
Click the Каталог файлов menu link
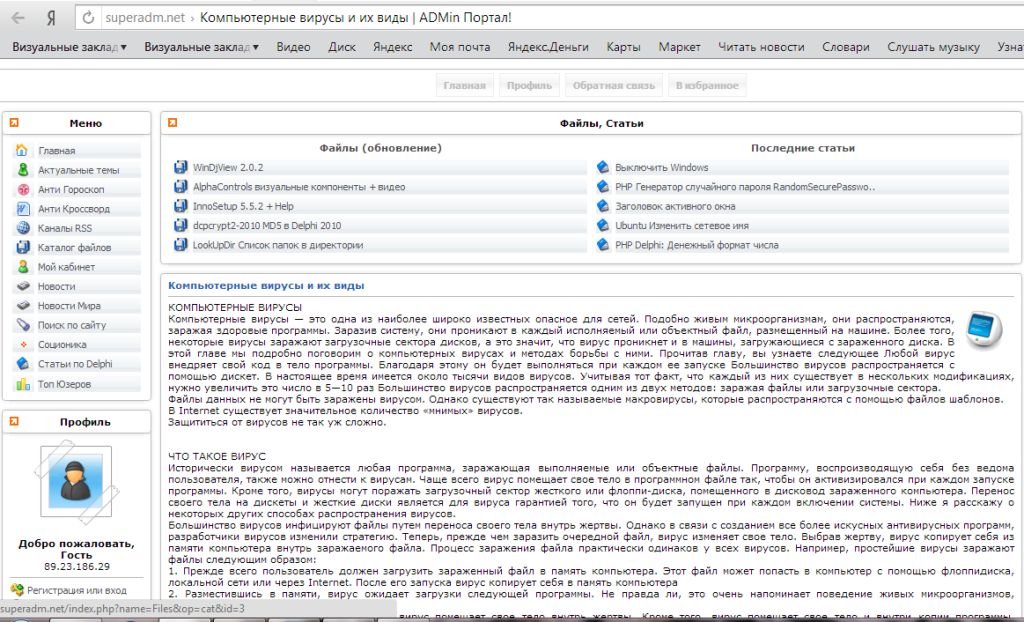[74, 248]
